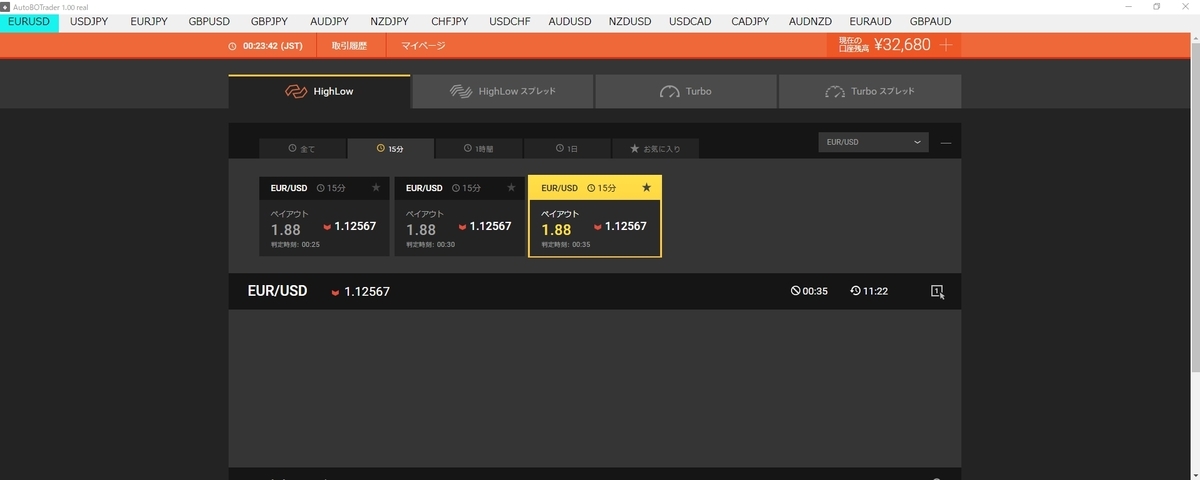Switch to the AUDJPY pair tab

pos(330,21)
